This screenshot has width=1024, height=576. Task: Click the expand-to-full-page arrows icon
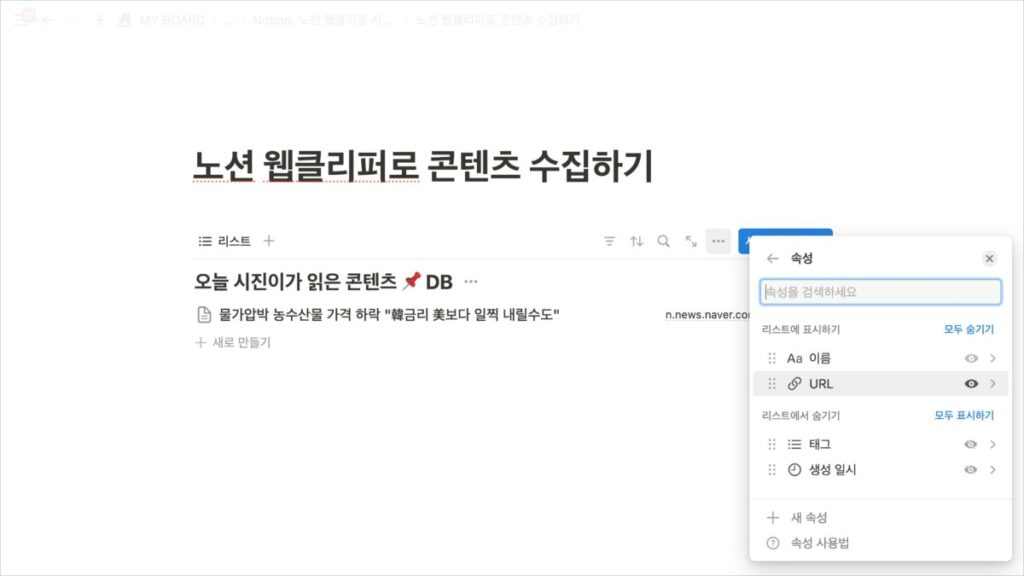pos(690,241)
